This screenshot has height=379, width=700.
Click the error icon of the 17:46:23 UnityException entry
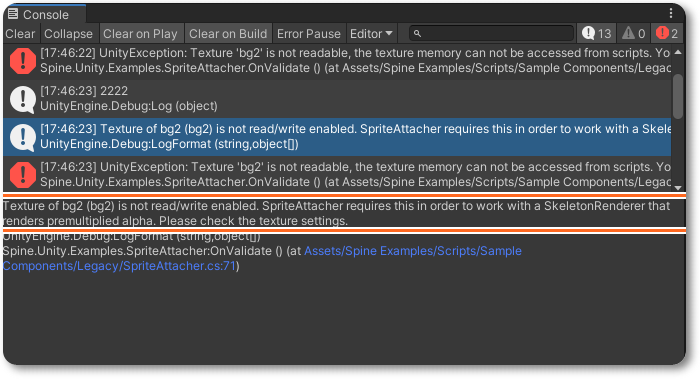click(22, 175)
